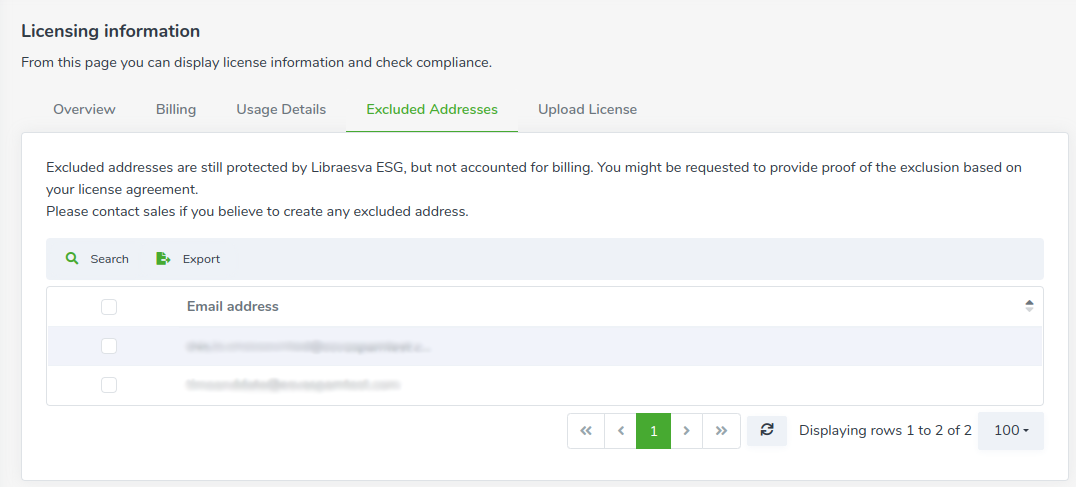Viewport: 1076px width, 487px height.
Task: Go to first page double-chevron icon
Action: tap(586, 431)
